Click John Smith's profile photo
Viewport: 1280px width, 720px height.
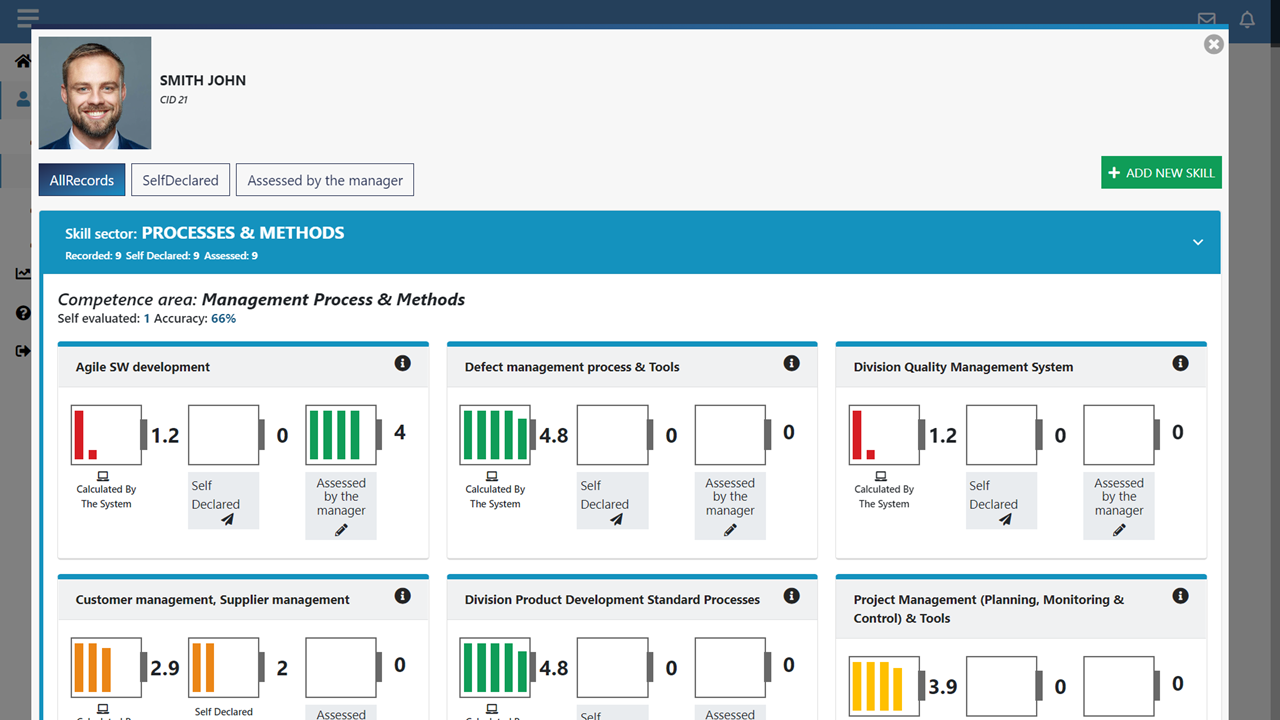pos(95,93)
